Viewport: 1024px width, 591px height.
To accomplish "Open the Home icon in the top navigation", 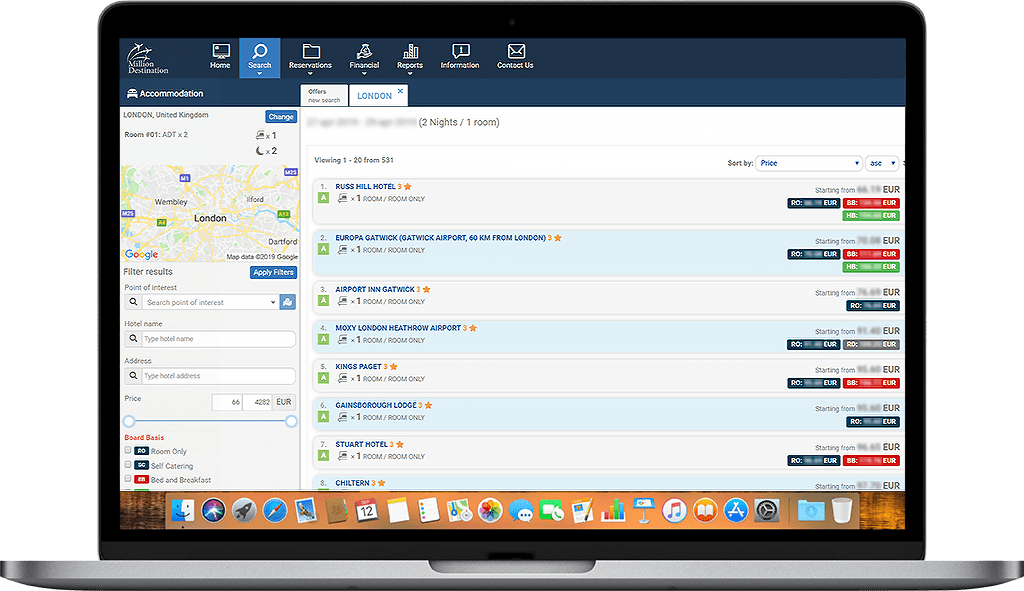I will pyautogui.click(x=220, y=52).
